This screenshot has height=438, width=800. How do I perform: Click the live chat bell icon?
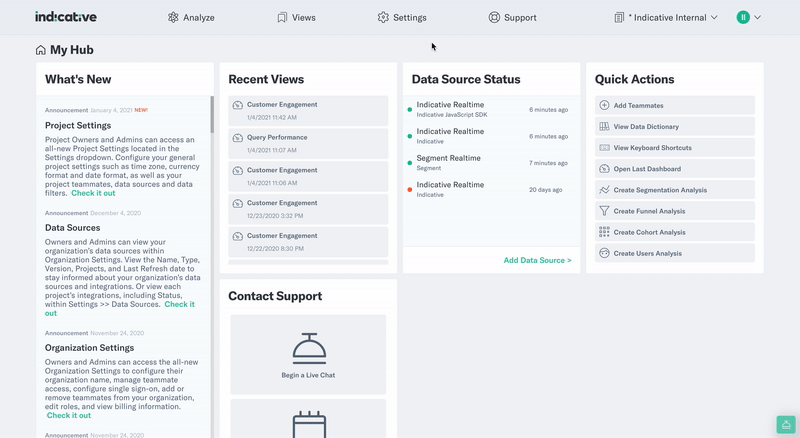pyautogui.click(x=309, y=348)
